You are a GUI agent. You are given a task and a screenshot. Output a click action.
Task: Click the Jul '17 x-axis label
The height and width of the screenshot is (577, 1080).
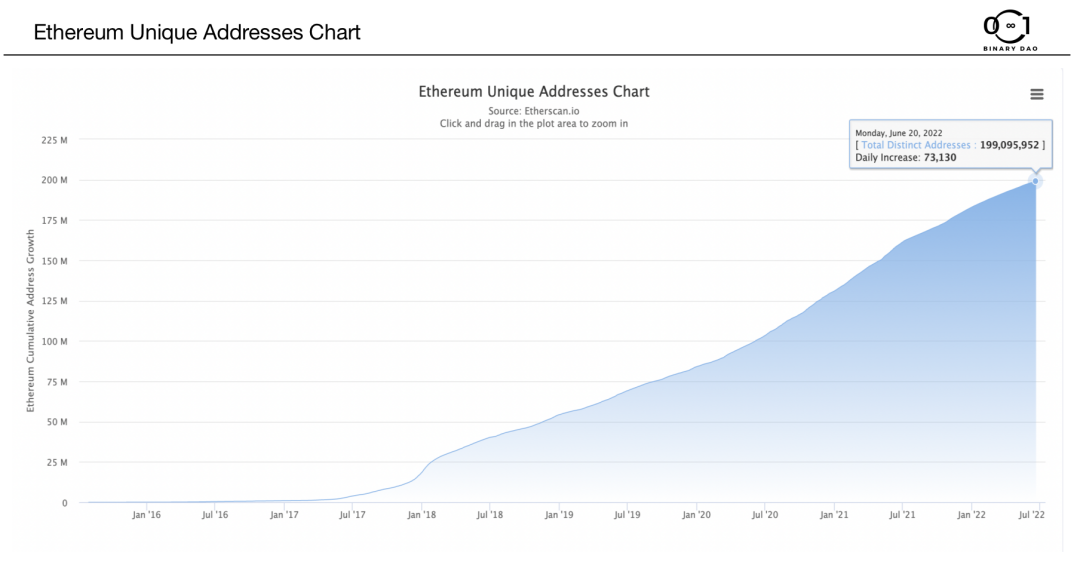point(352,515)
